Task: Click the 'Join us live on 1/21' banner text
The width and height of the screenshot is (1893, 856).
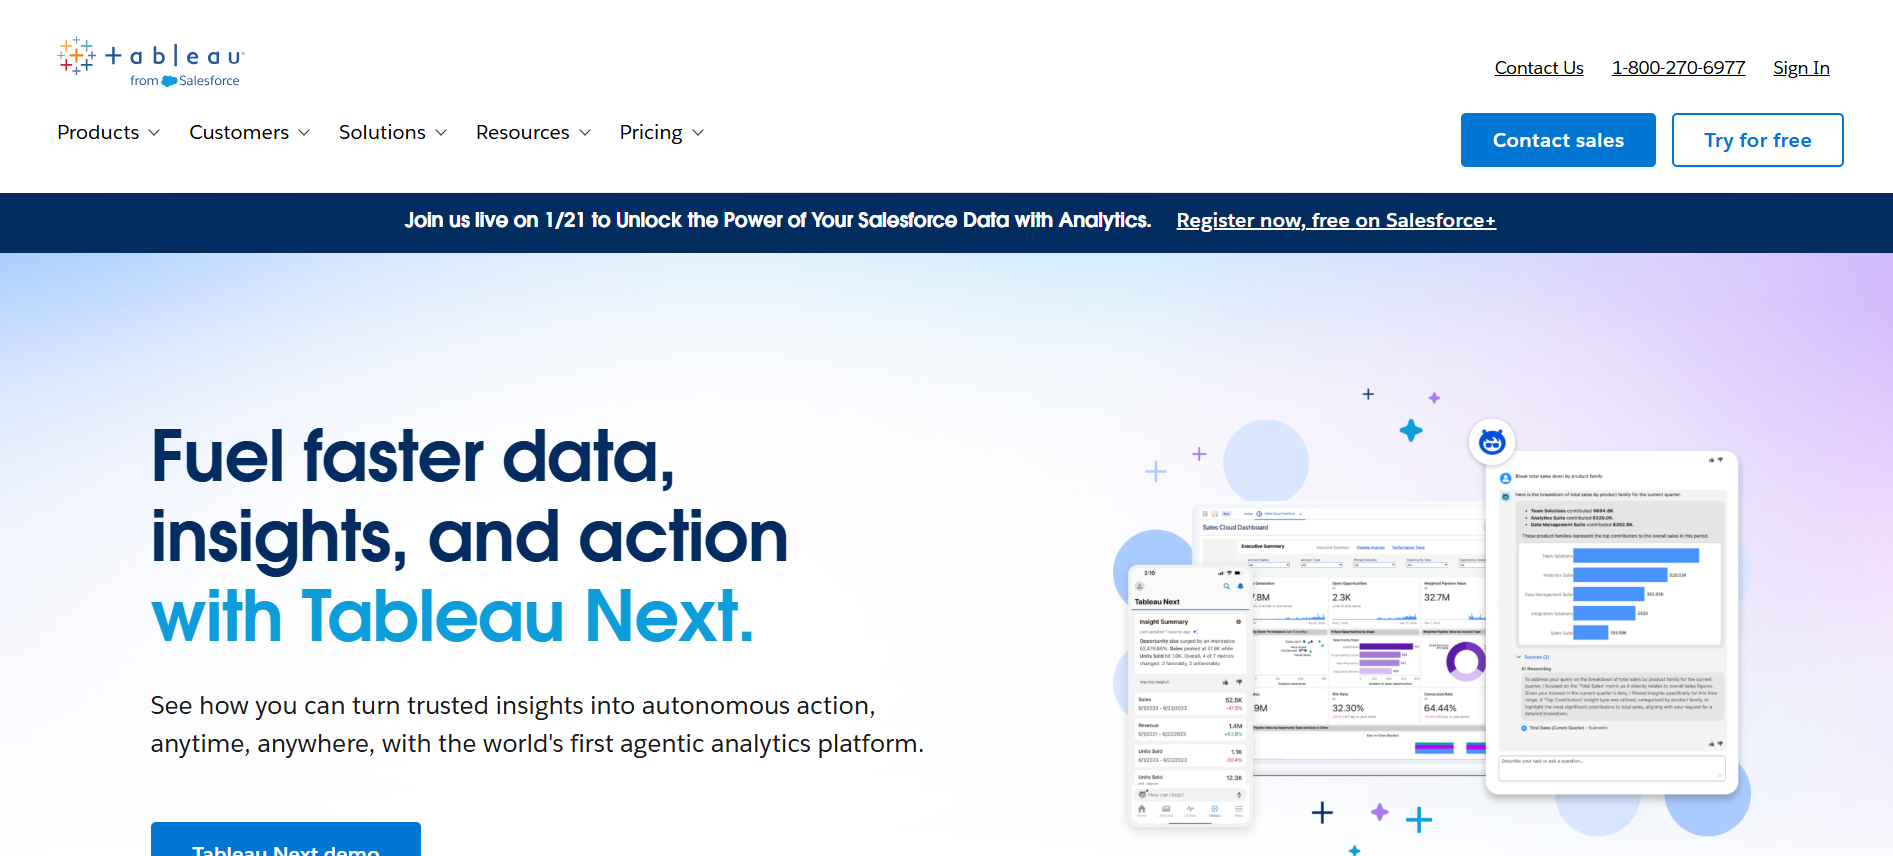Action: pos(778,220)
